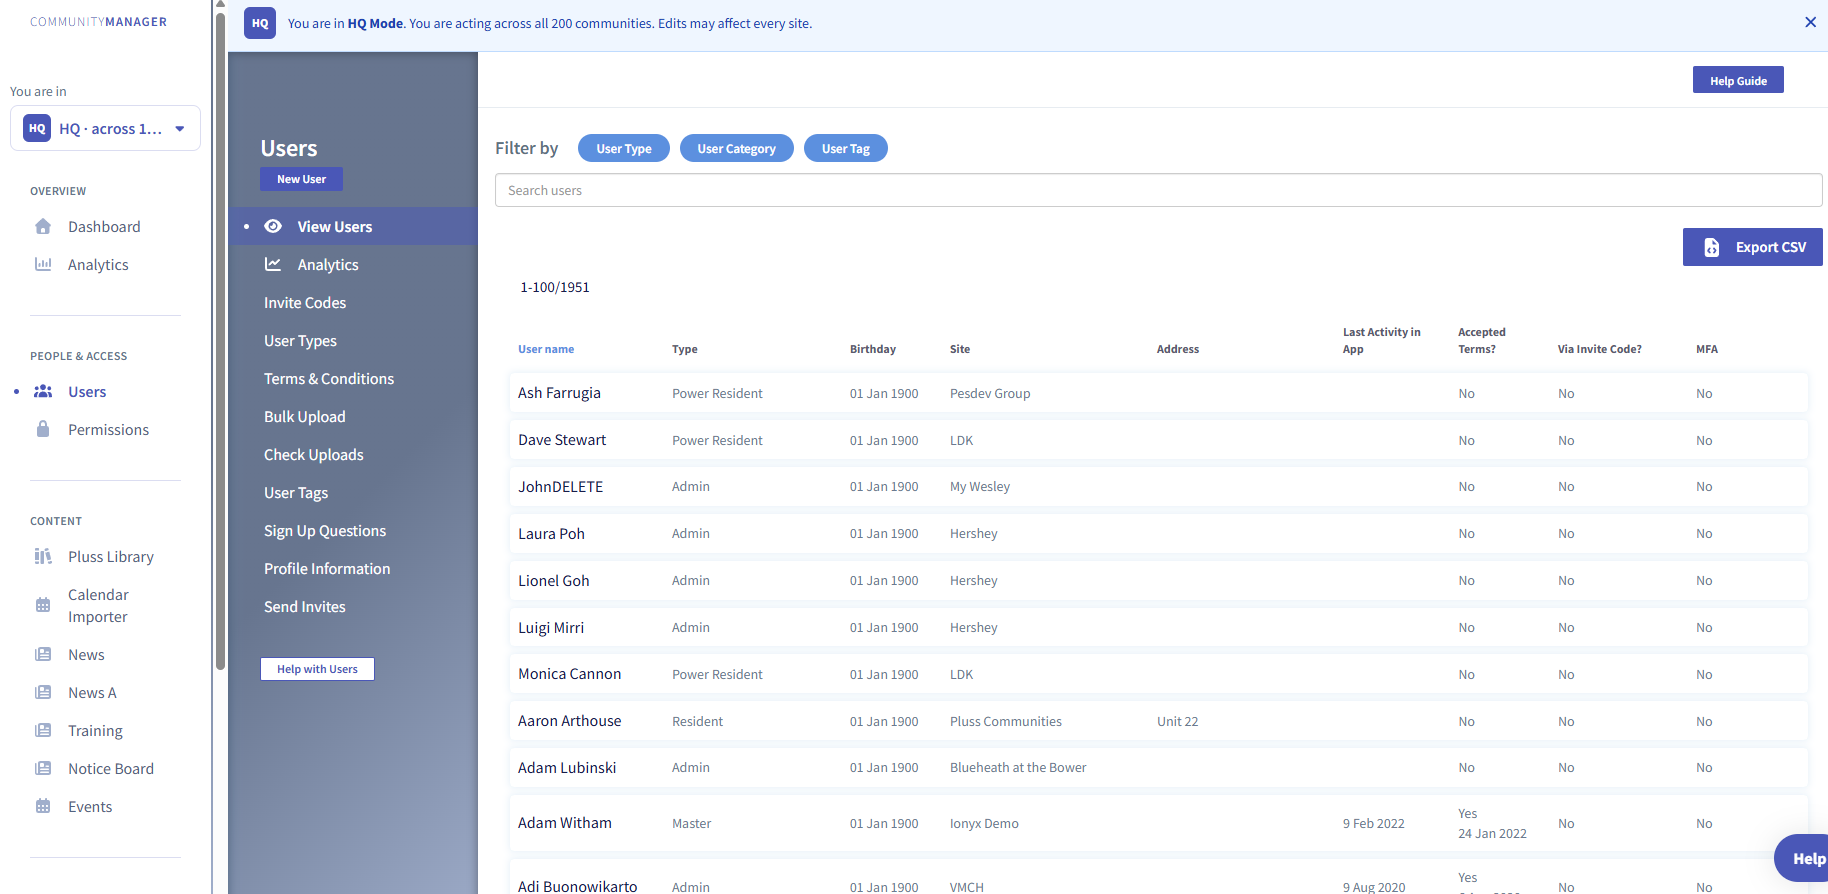Viewport: 1828px width, 894px height.
Task: Click the Training icon
Action: pos(43,730)
